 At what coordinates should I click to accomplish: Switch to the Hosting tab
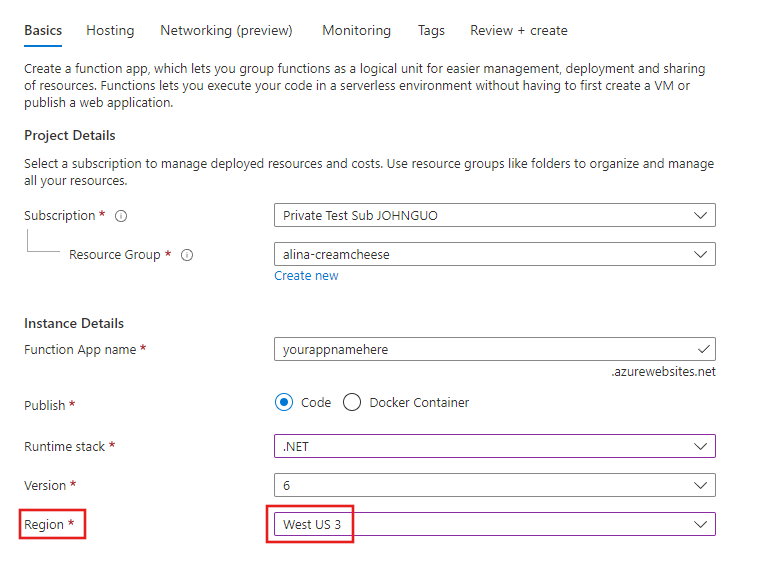coord(110,30)
